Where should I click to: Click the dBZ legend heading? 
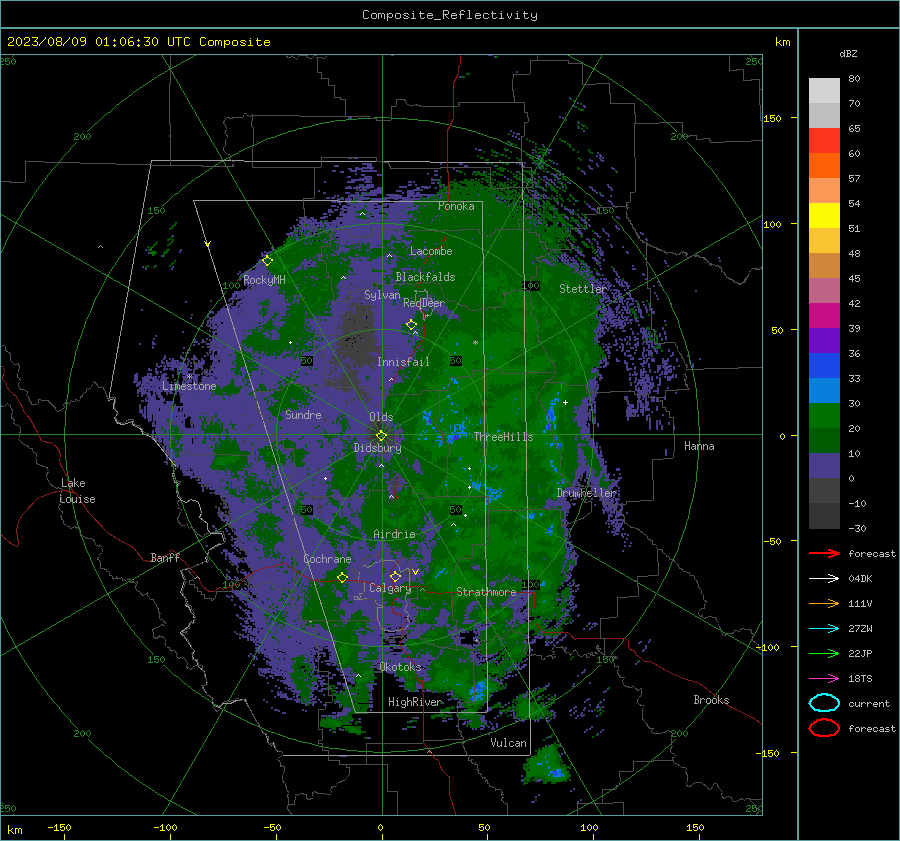[x=848, y=54]
